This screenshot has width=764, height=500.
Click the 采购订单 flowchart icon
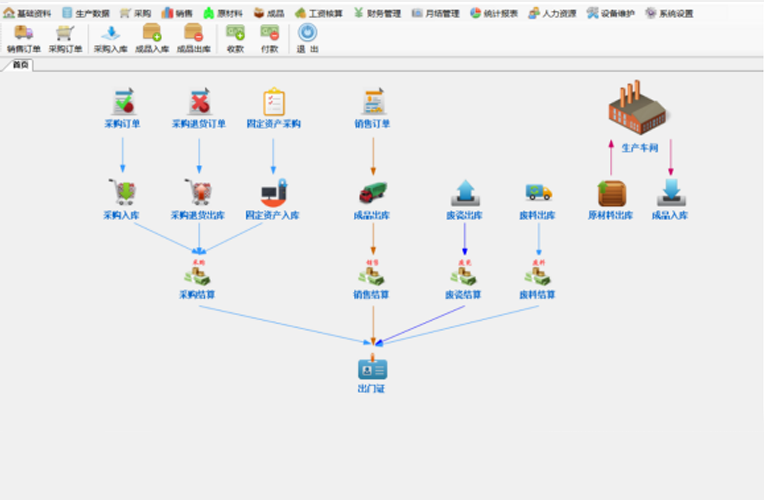coord(122,102)
